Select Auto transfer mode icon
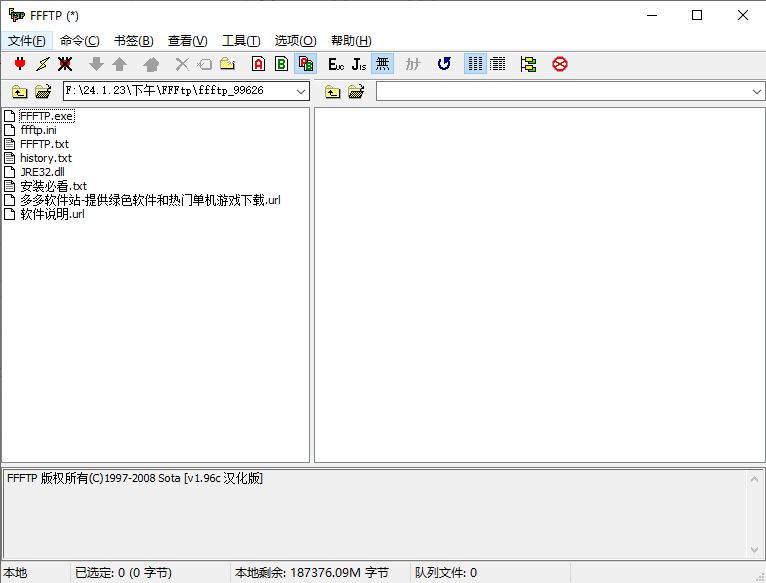Screen dimensions: 766x583 click(x=306, y=64)
